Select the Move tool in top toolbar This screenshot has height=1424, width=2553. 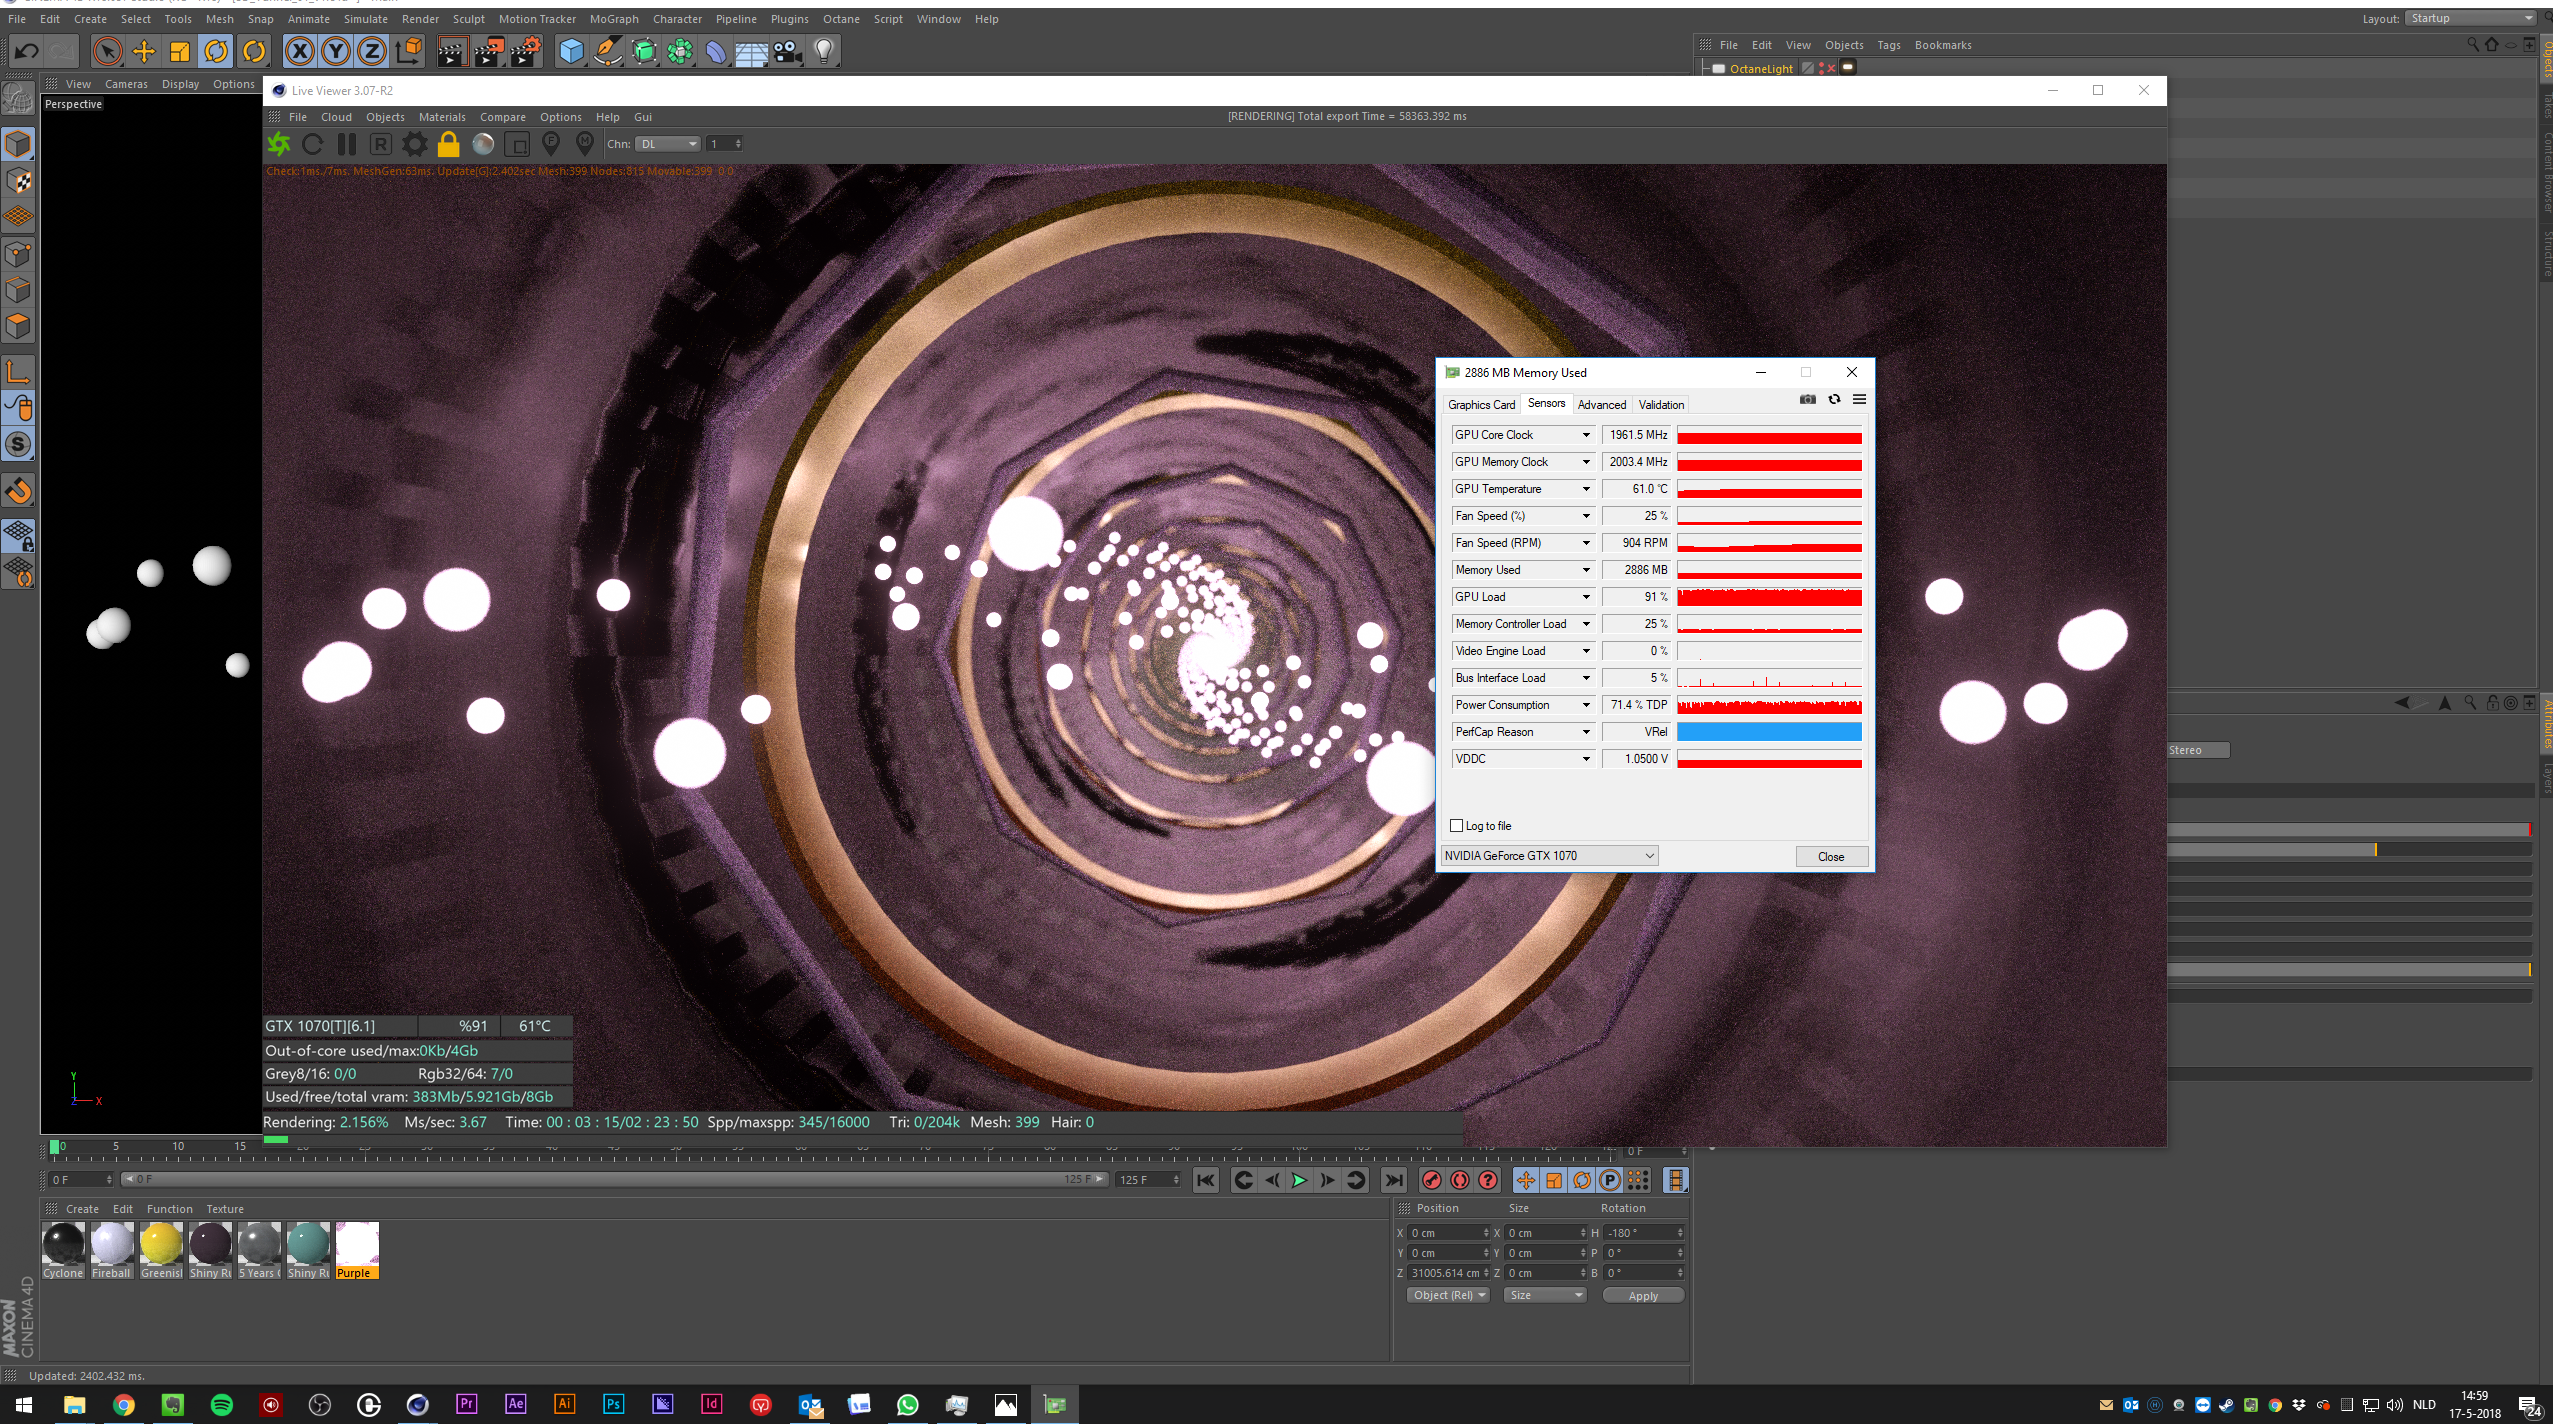tap(144, 51)
